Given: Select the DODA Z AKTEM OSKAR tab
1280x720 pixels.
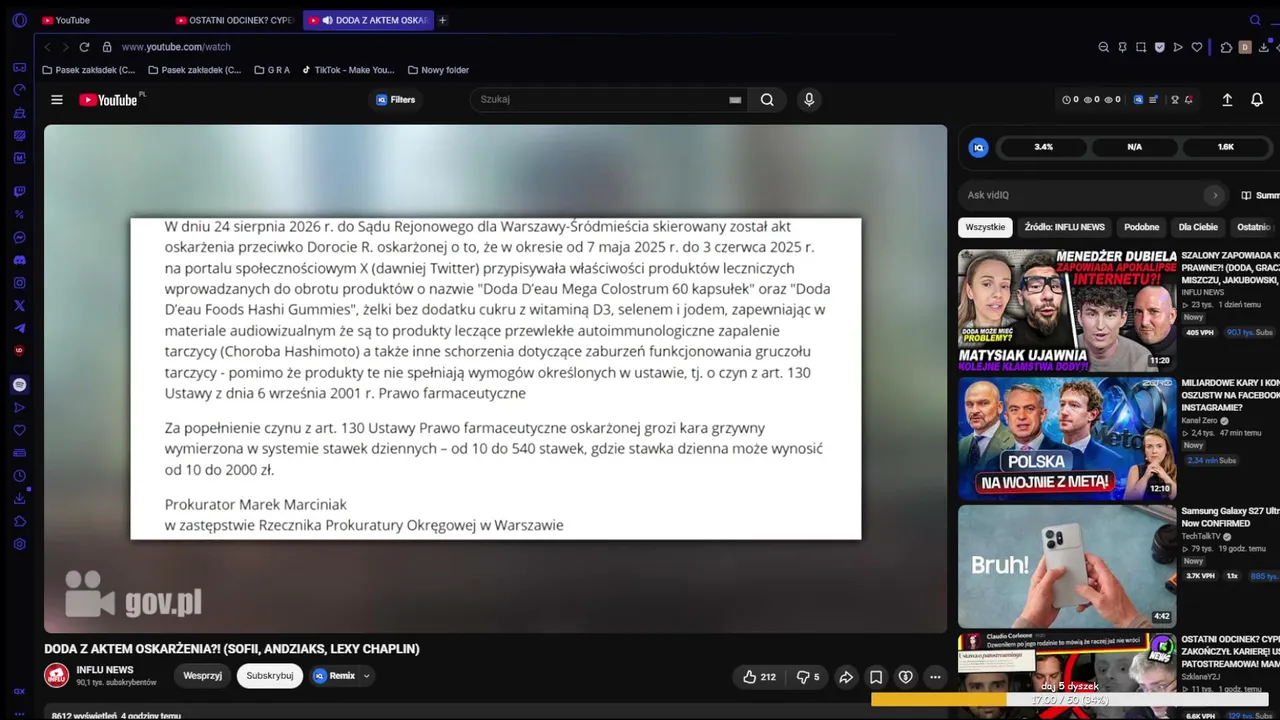Looking at the screenshot, I should point(368,20).
